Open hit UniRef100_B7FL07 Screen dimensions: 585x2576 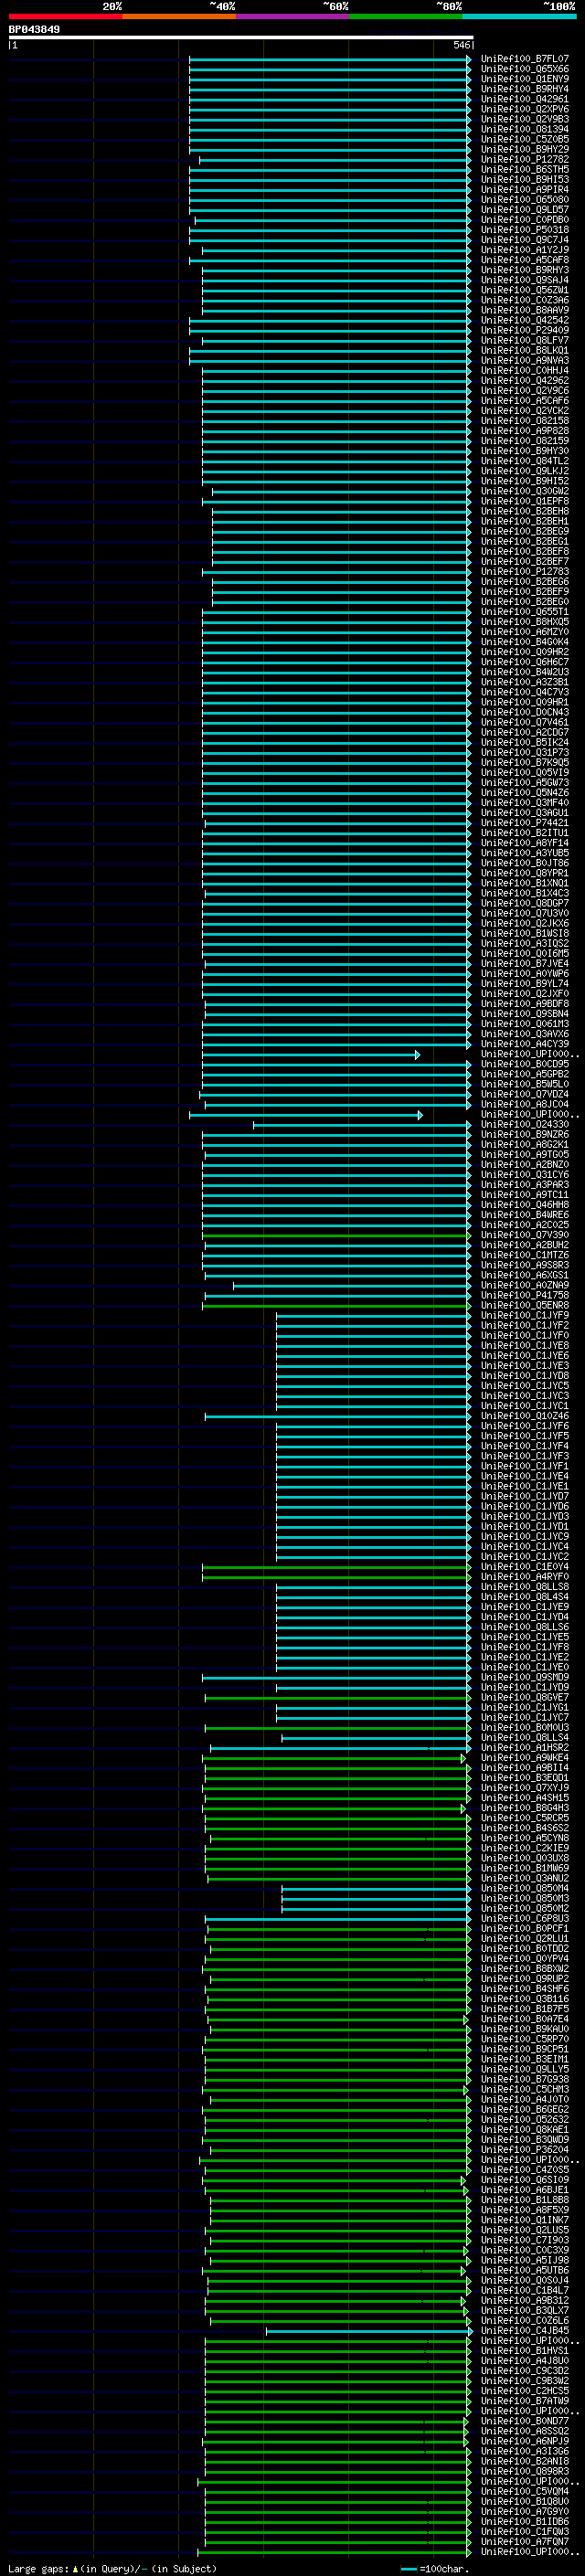click(525, 59)
